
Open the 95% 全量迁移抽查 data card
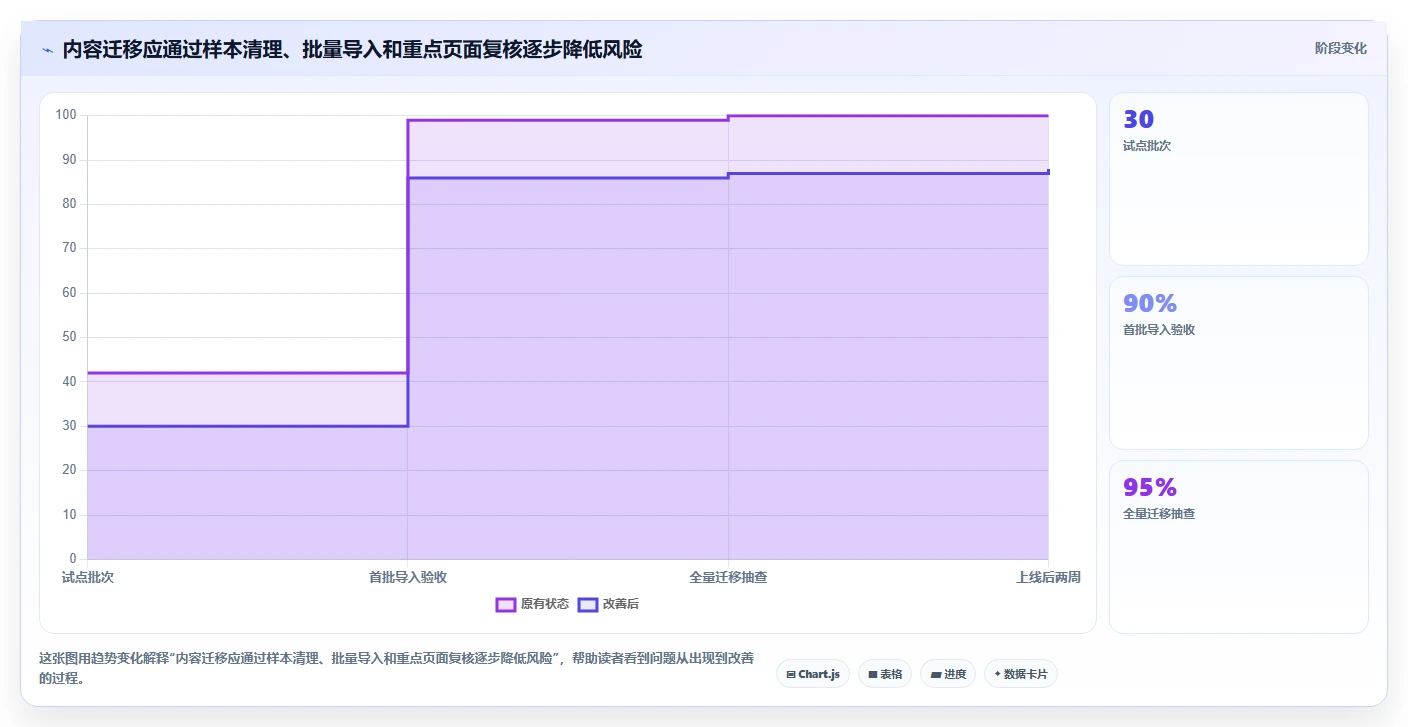(x=1239, y=547)
